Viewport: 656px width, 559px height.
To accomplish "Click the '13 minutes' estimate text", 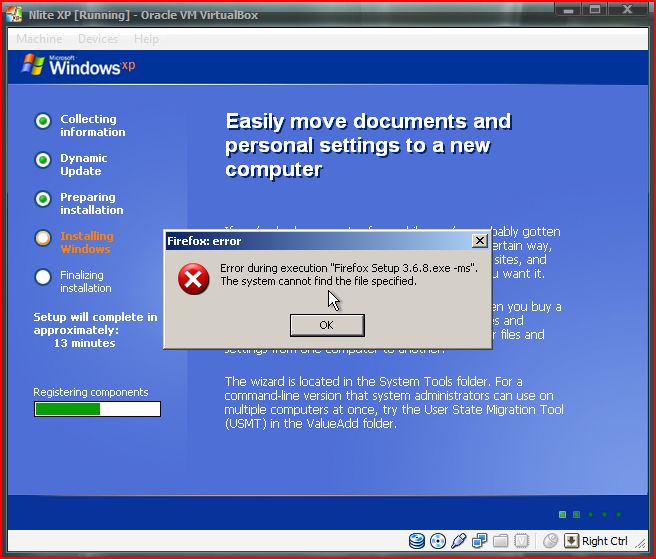I will coord(85,343).
